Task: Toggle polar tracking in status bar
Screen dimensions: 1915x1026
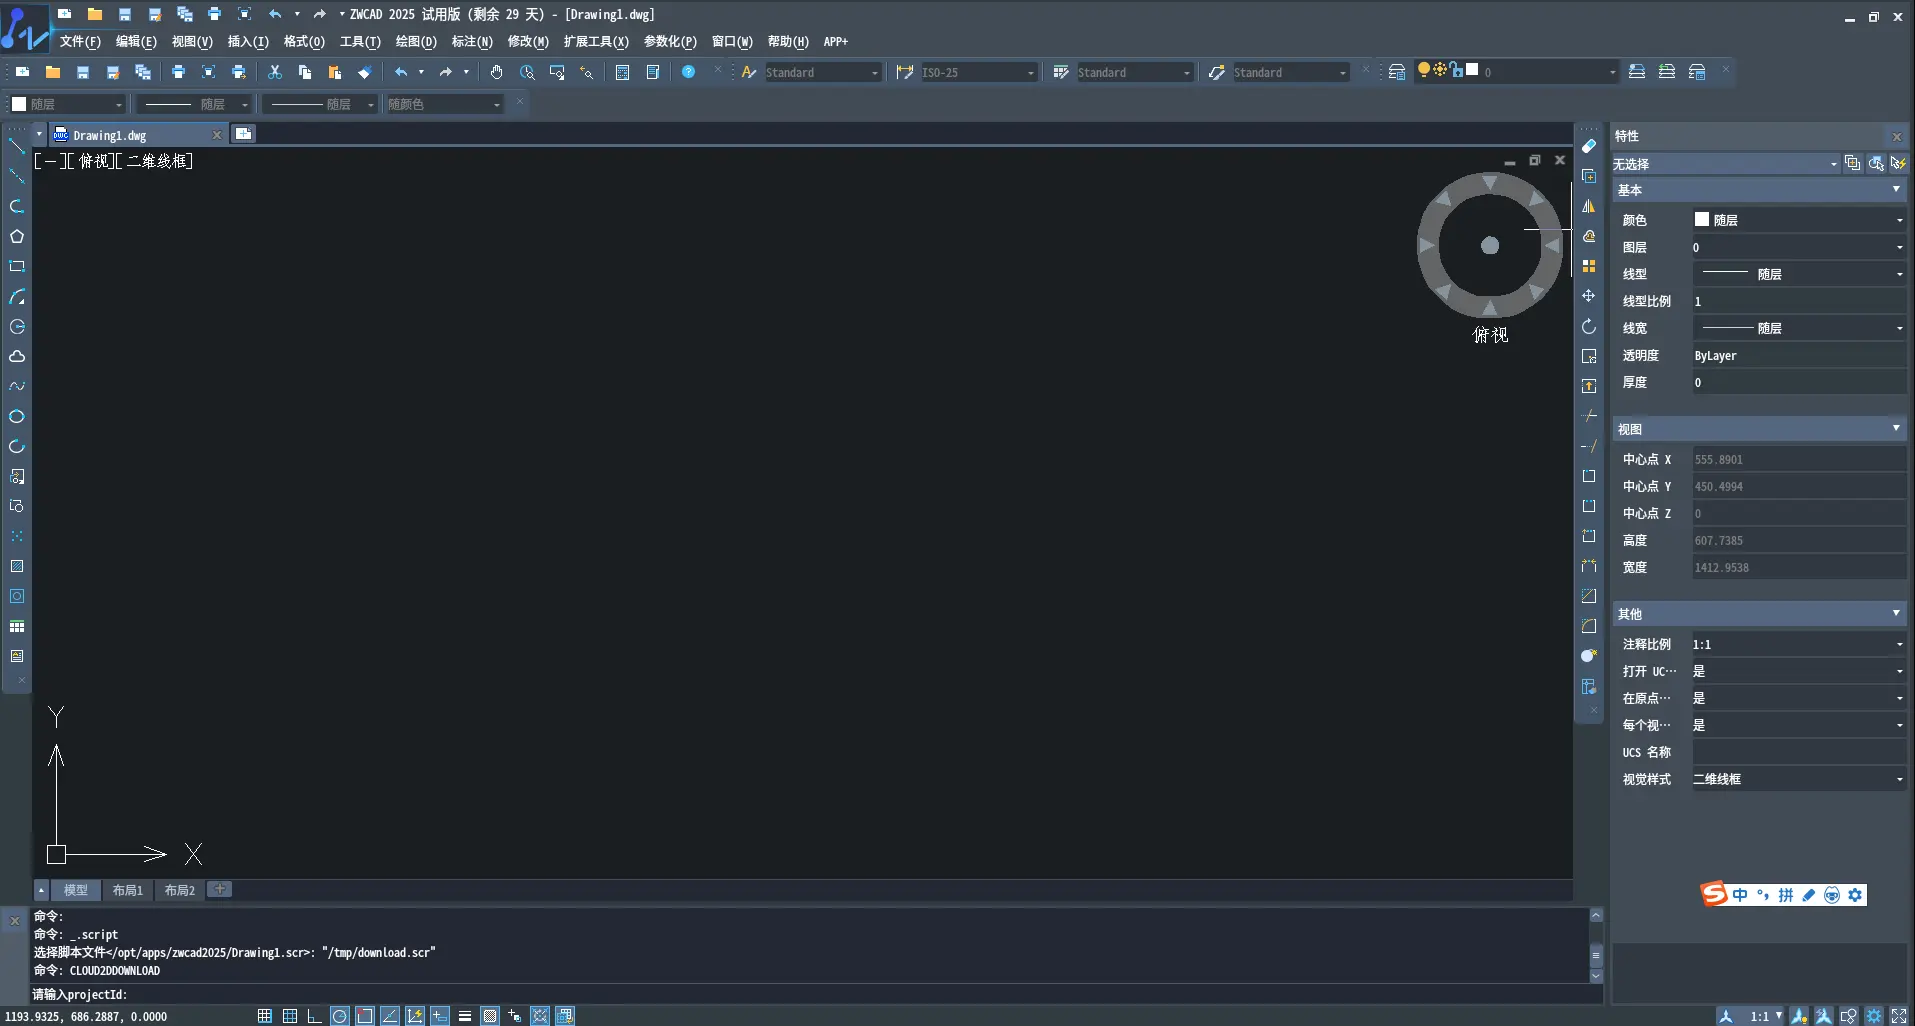Action: click(340, 1016)
